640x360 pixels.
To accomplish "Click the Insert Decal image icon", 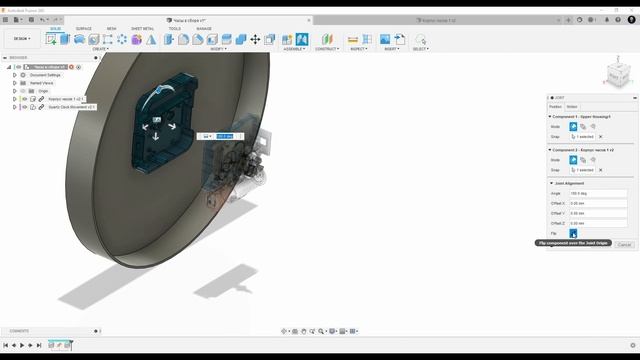I will (x=385, y=39).
